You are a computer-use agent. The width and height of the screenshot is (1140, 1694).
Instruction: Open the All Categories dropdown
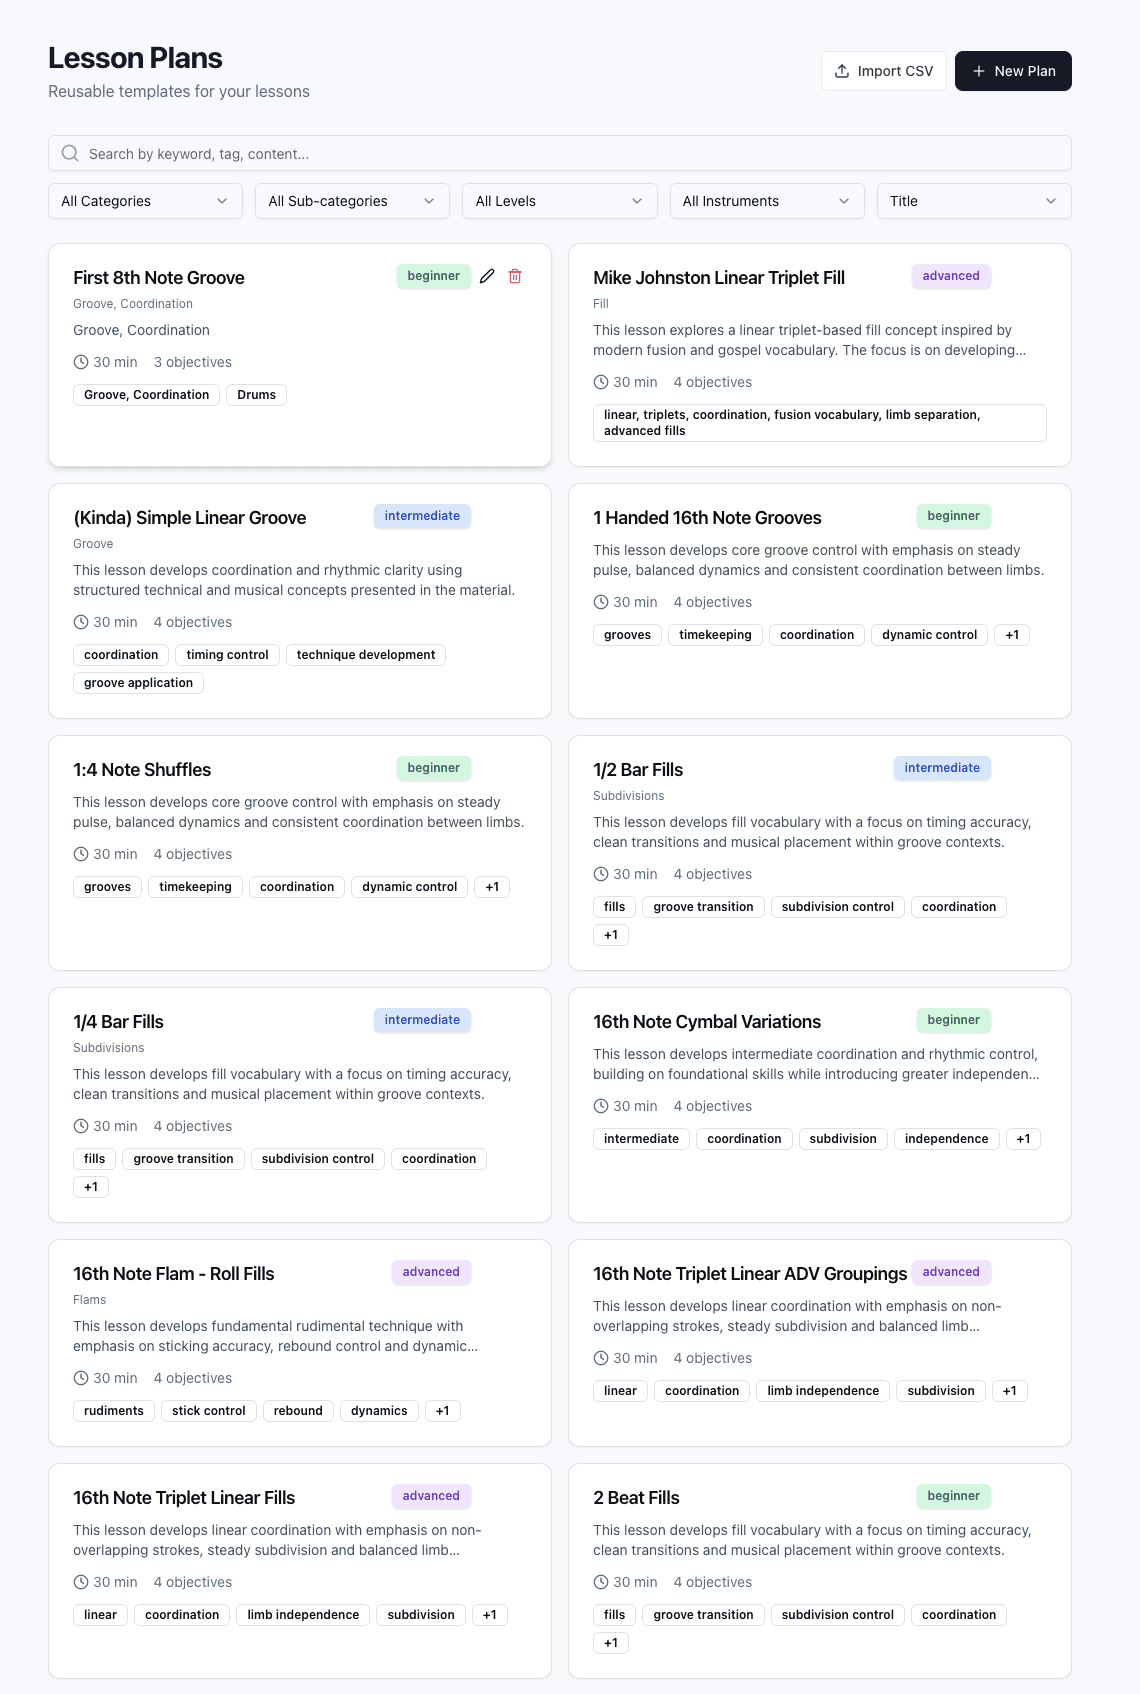click(x=145, y=201)
